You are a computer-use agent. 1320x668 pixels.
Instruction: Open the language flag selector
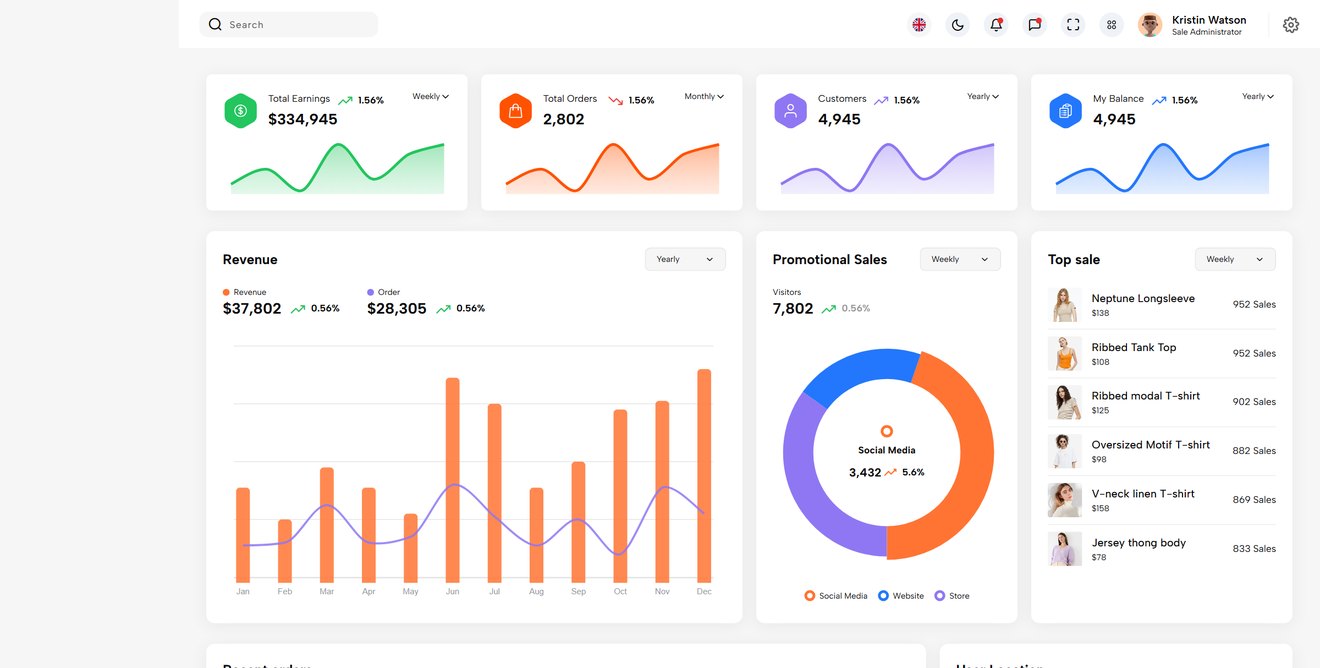click(x=919, y=25)
